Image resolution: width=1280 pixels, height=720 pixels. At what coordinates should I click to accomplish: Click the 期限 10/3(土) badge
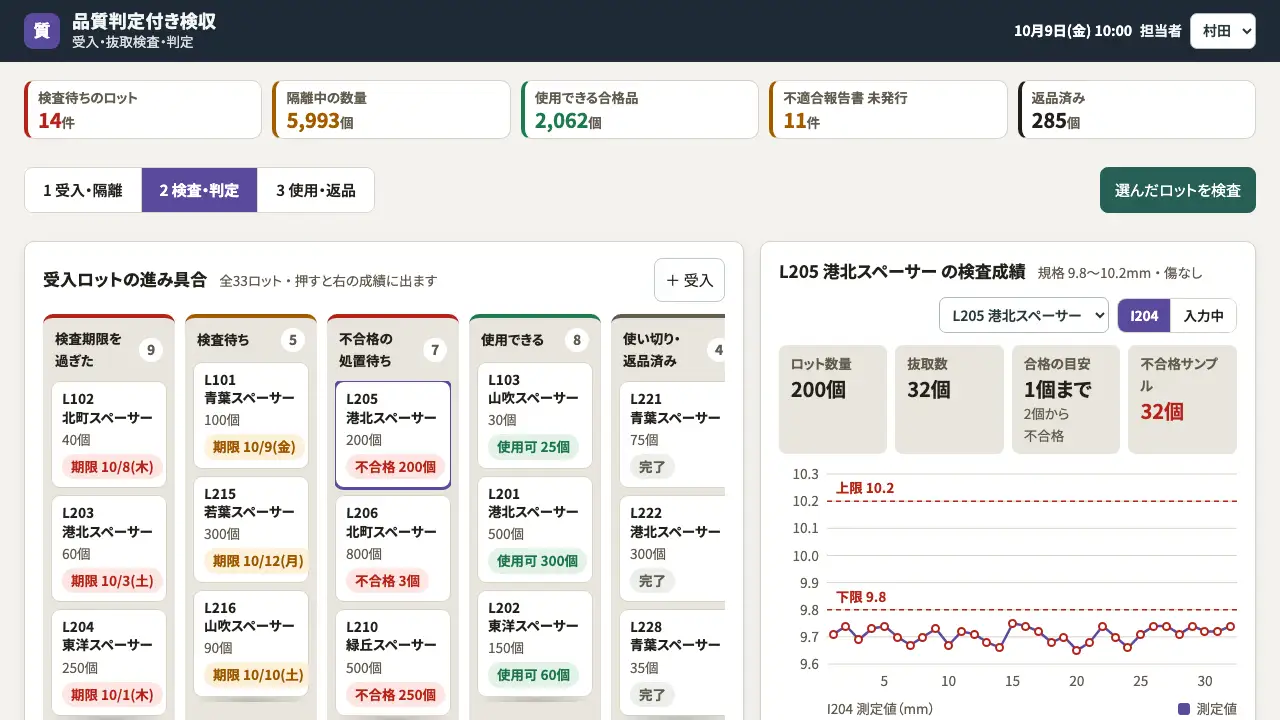point(112,580)
